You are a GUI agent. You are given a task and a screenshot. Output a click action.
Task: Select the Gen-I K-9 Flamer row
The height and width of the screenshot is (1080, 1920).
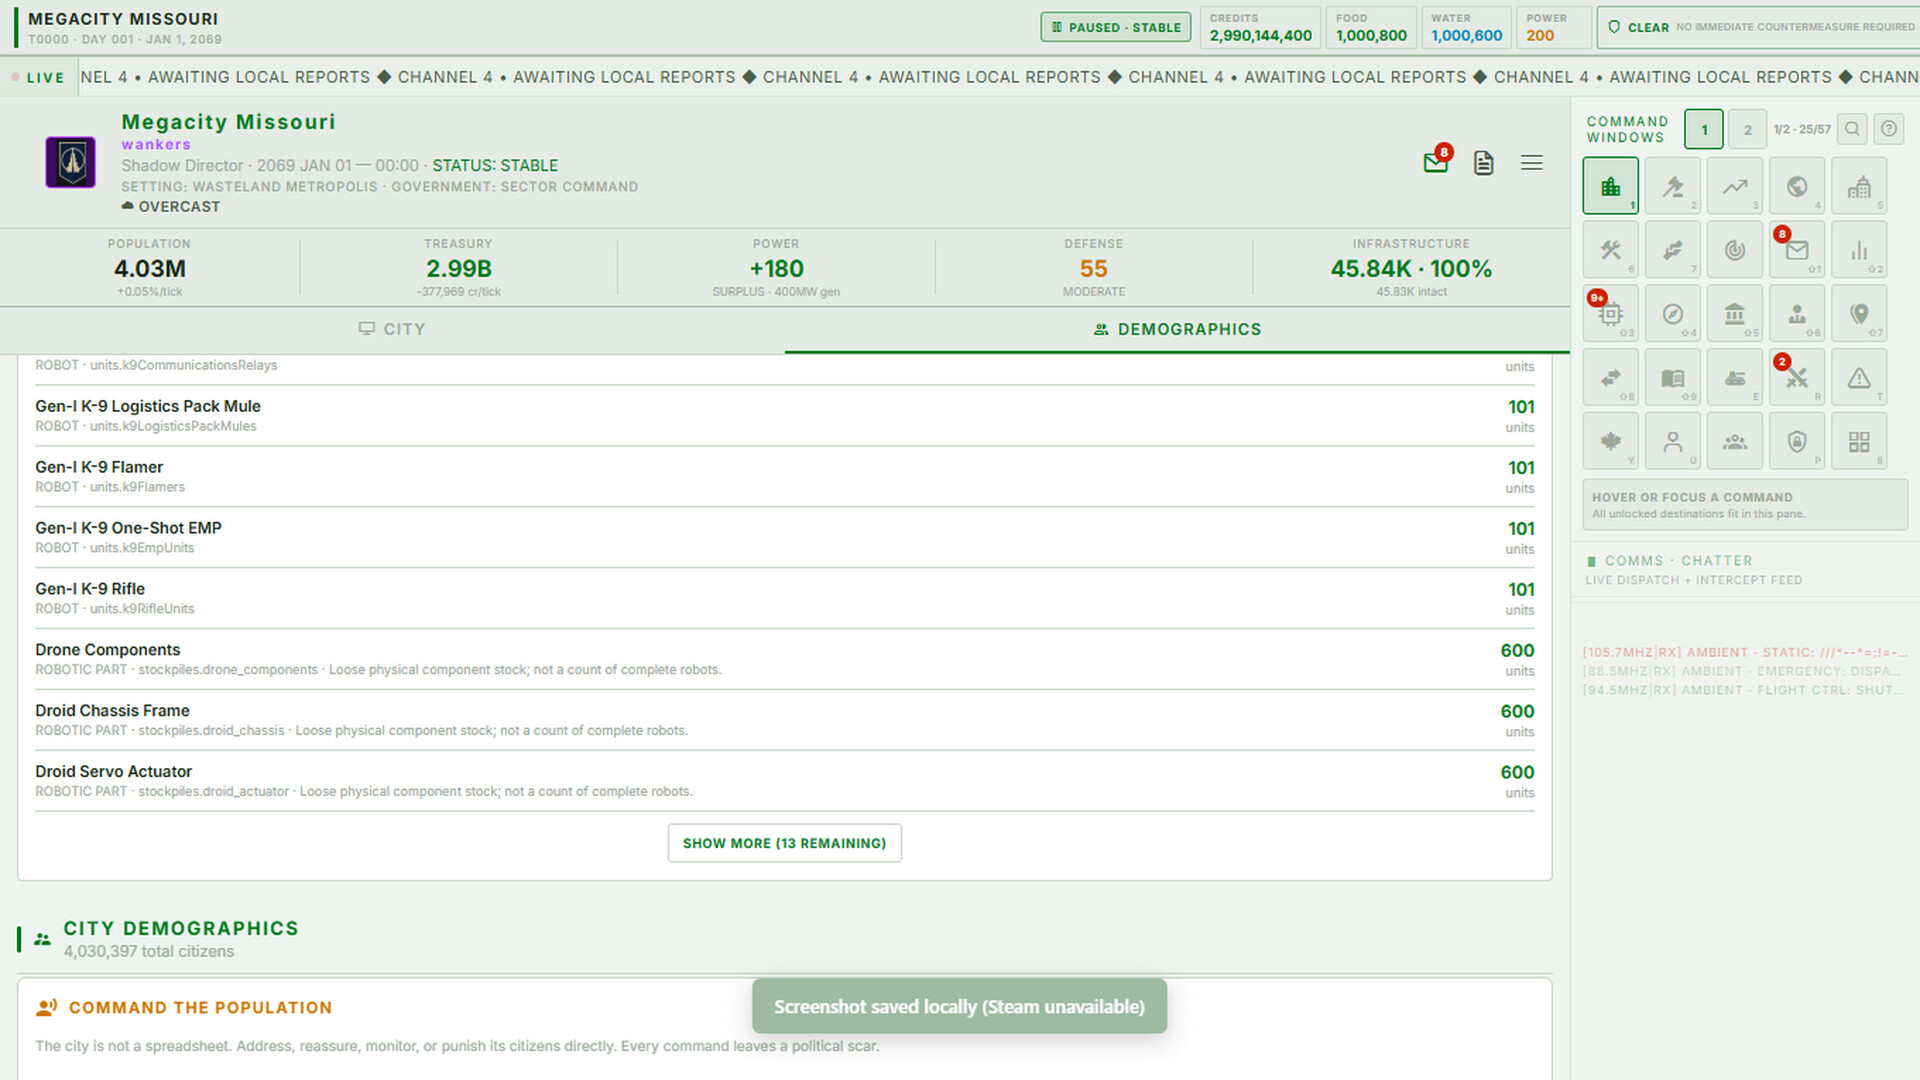point(784,476)
